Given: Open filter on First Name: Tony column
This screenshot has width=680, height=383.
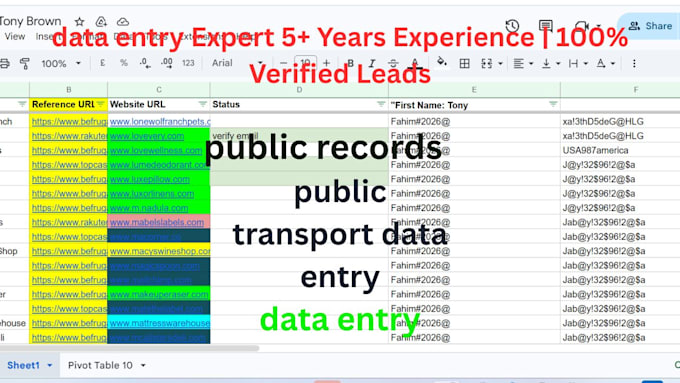Looking at the screenshot, I should pos(553,104).
